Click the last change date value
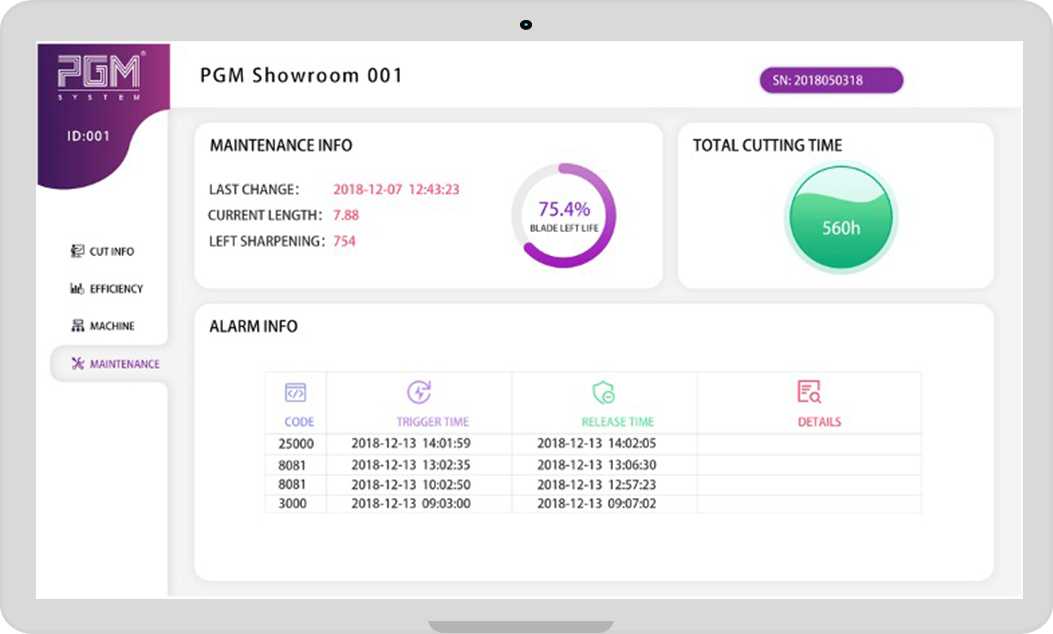The height and width of the screenshot is (634, 1053). 396,189
